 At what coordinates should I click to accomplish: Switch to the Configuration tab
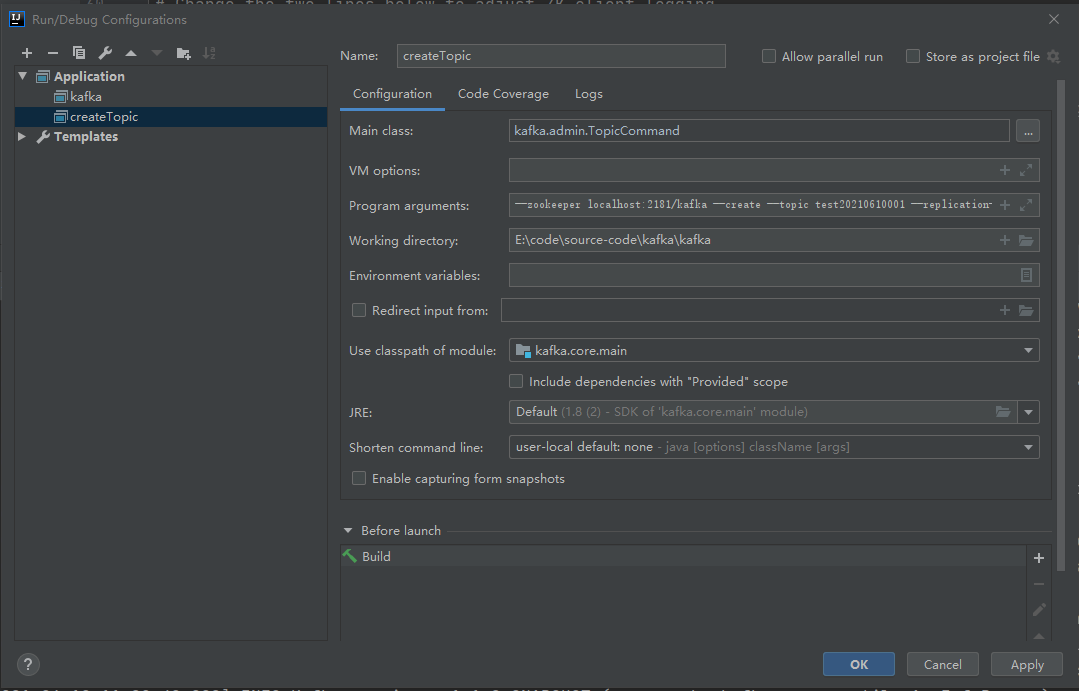(x=392, y=94)
